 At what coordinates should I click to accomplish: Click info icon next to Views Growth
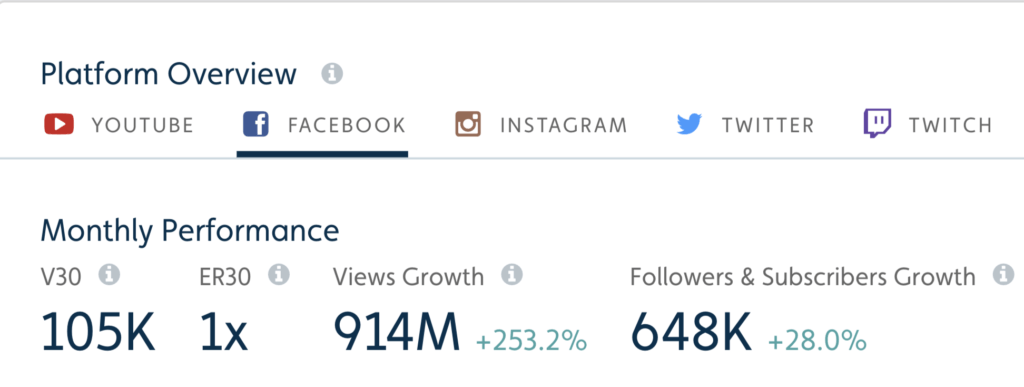click(512, 275)
